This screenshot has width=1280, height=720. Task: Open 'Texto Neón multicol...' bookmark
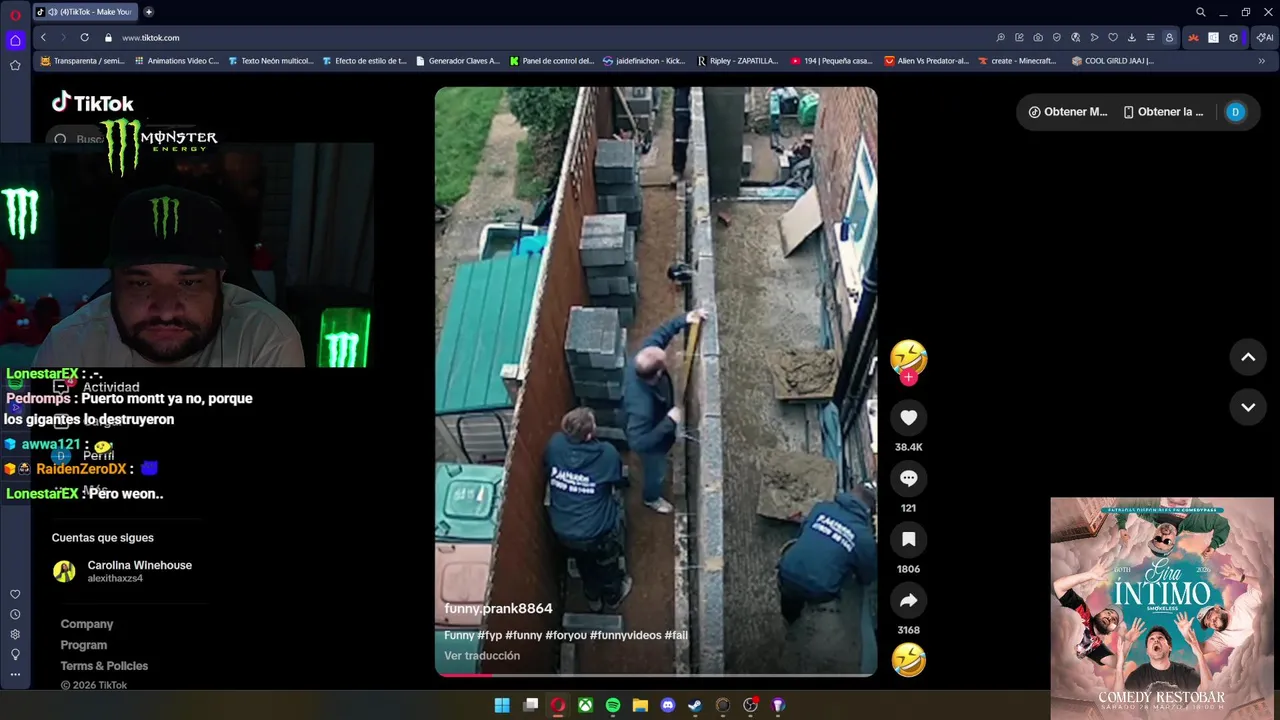[271, 61]
